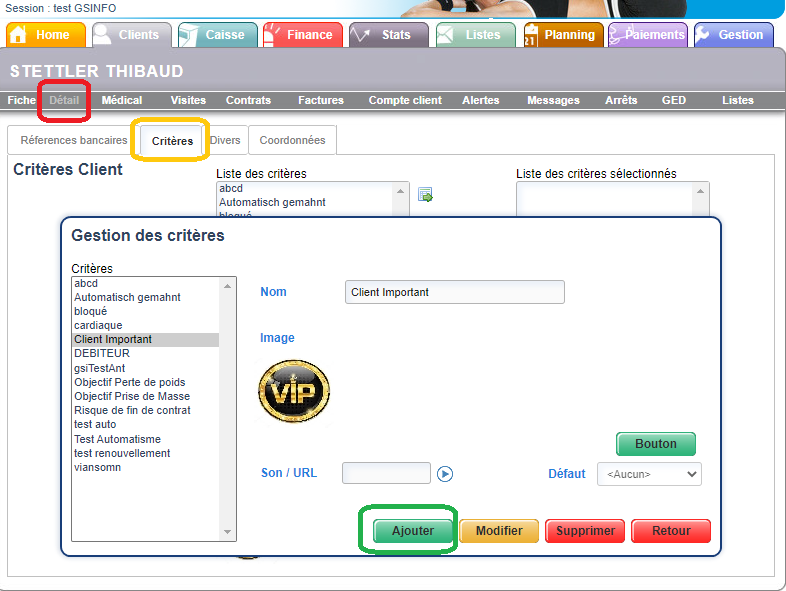Switch to the Coordonnées tab
This screenshot has width=786, height=591.
(x=292, y=141)
